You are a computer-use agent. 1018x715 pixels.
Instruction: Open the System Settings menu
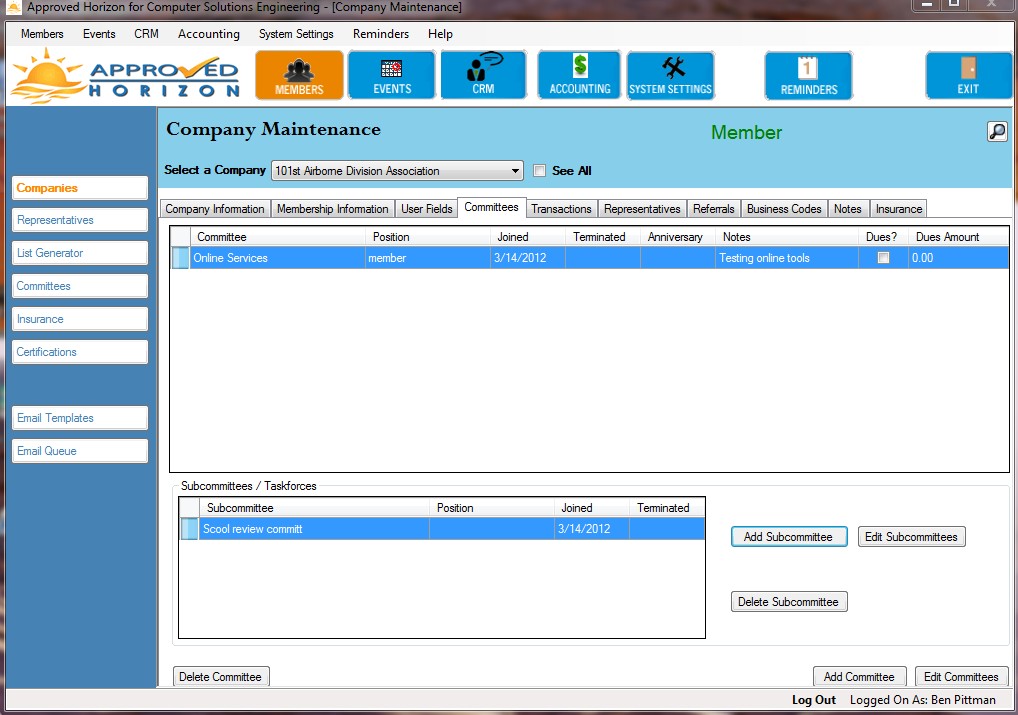[x=296, y=34]
